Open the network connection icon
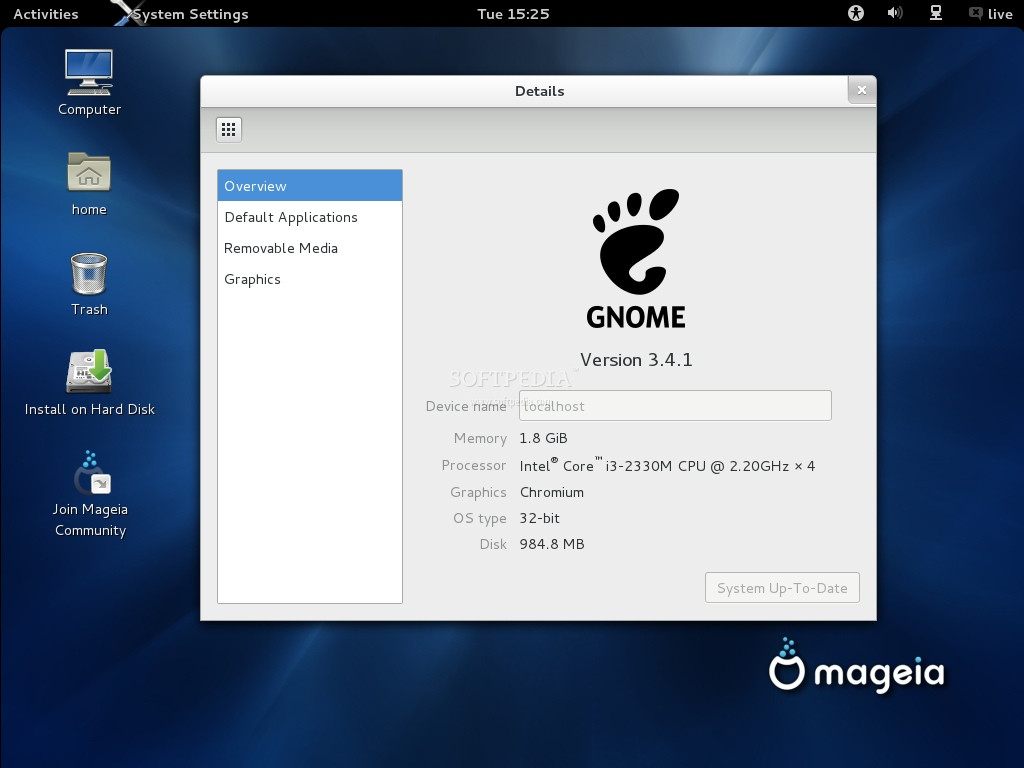This screenshot has height=768, width=1024. 936,13
